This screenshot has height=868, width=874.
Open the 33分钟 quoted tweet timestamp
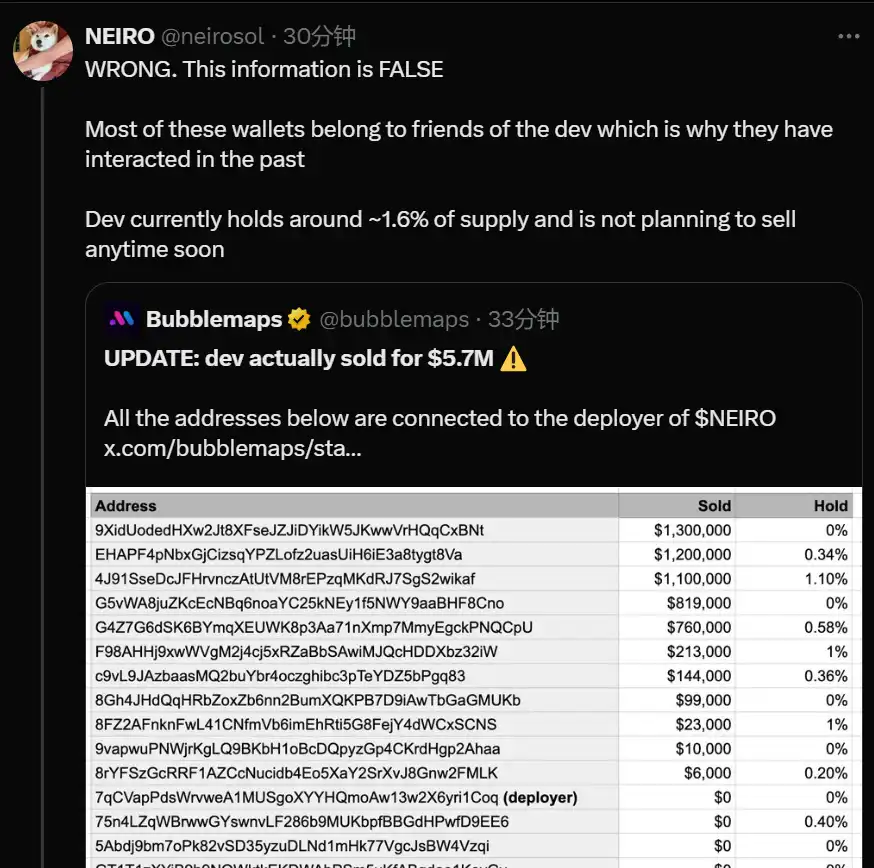click(523, 320)
